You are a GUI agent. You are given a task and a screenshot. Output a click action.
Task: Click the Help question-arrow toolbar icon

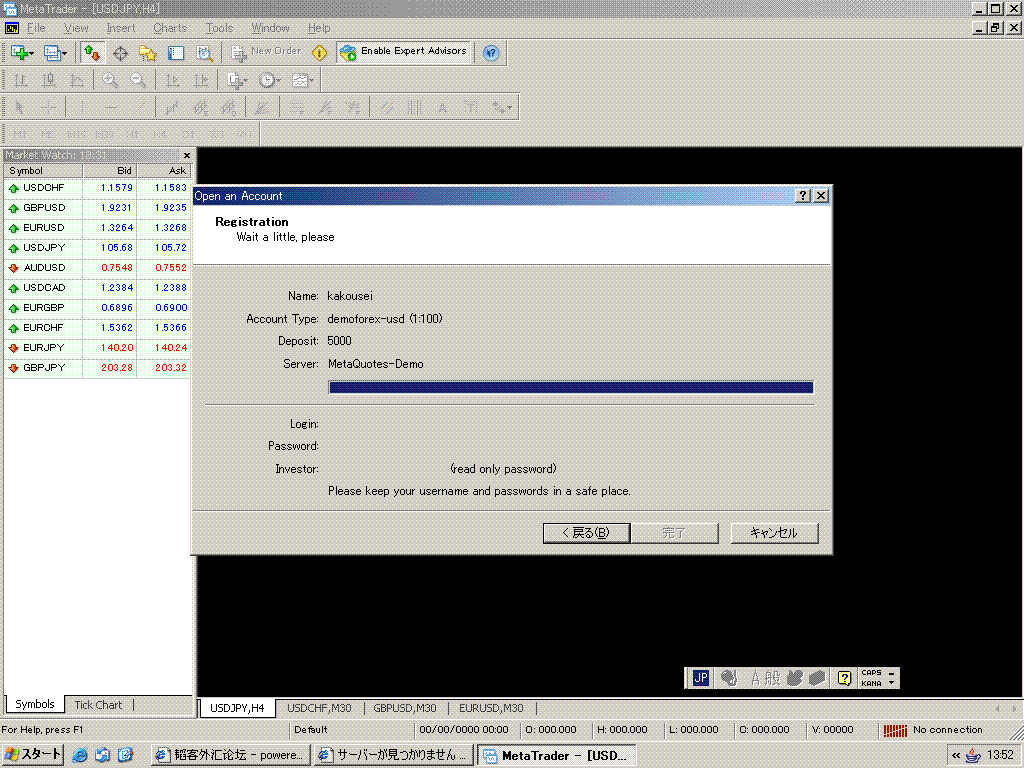point(491,53)
